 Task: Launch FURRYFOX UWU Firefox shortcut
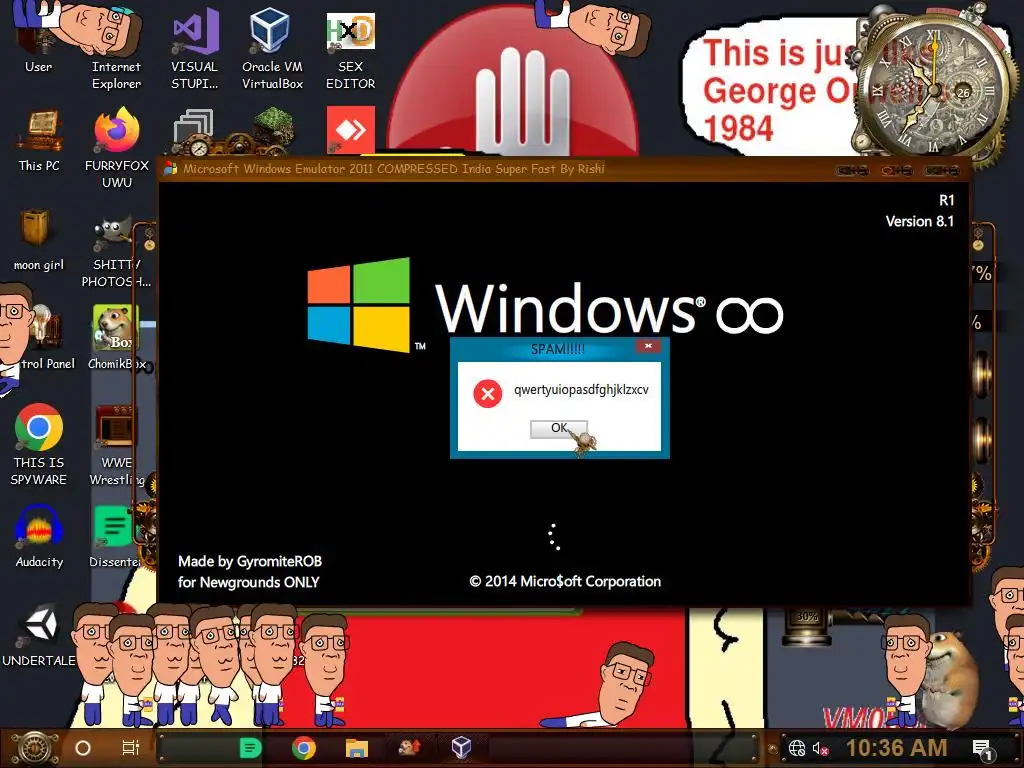pos(117,147)
